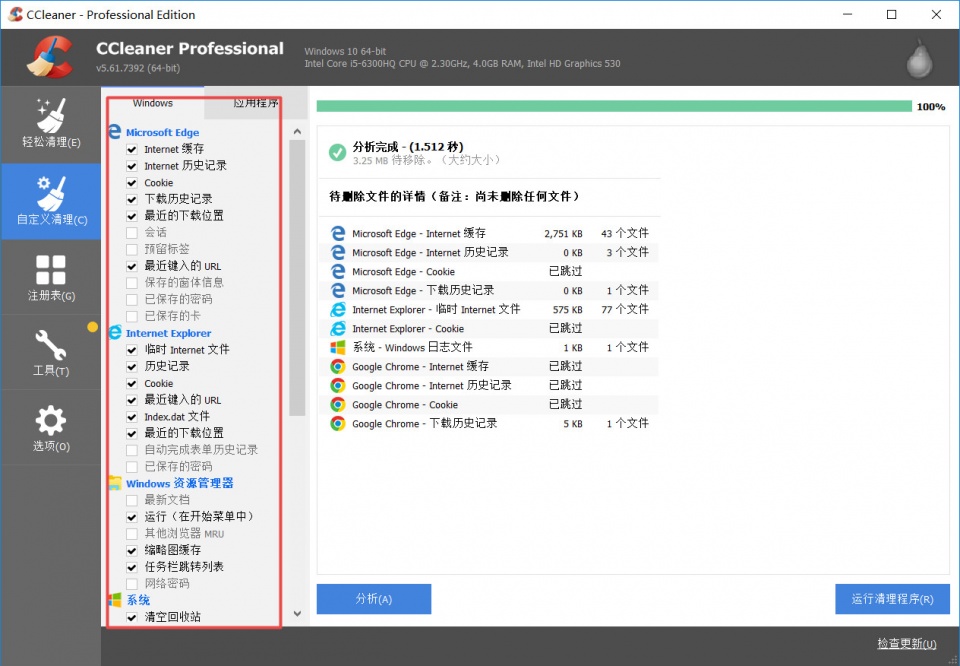The image size is (960, 666).
Task: Click the 100% progress bar
Action: 614,107
